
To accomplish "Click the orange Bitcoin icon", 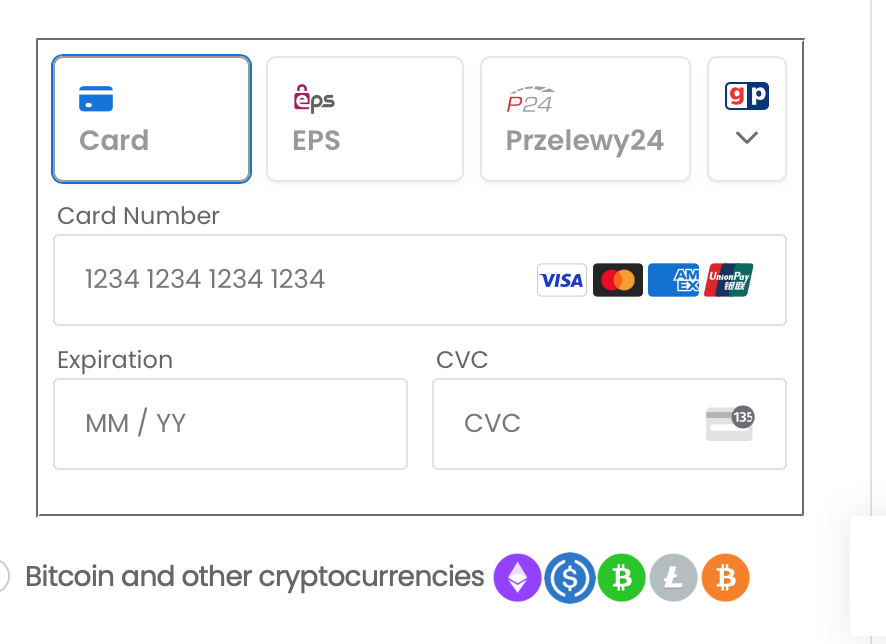I will click(x=725, y=578).
